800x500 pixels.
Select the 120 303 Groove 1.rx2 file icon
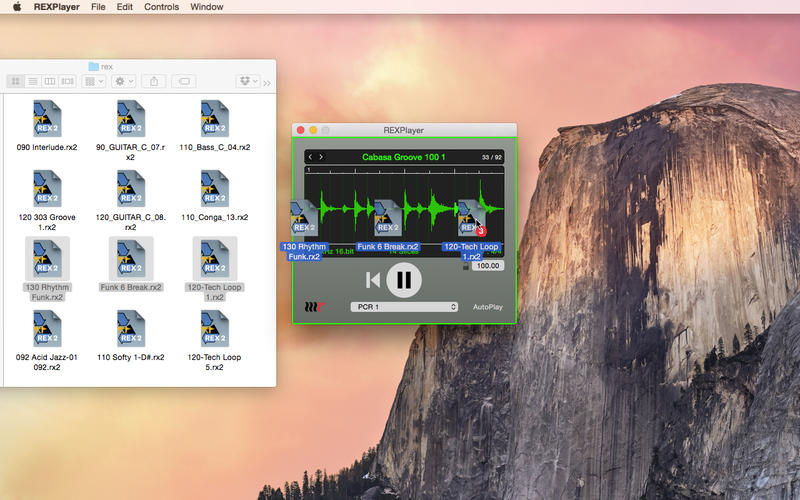[47, 188]
